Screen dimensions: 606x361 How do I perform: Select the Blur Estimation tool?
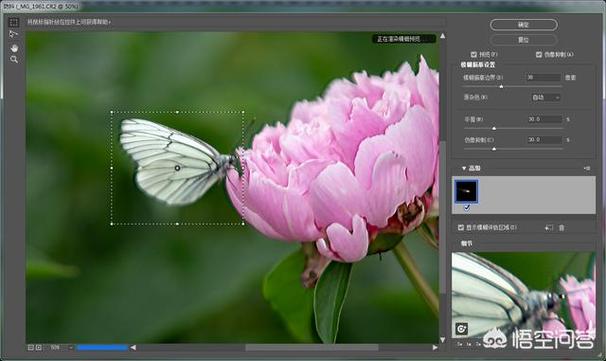click(x=14, y=22)
